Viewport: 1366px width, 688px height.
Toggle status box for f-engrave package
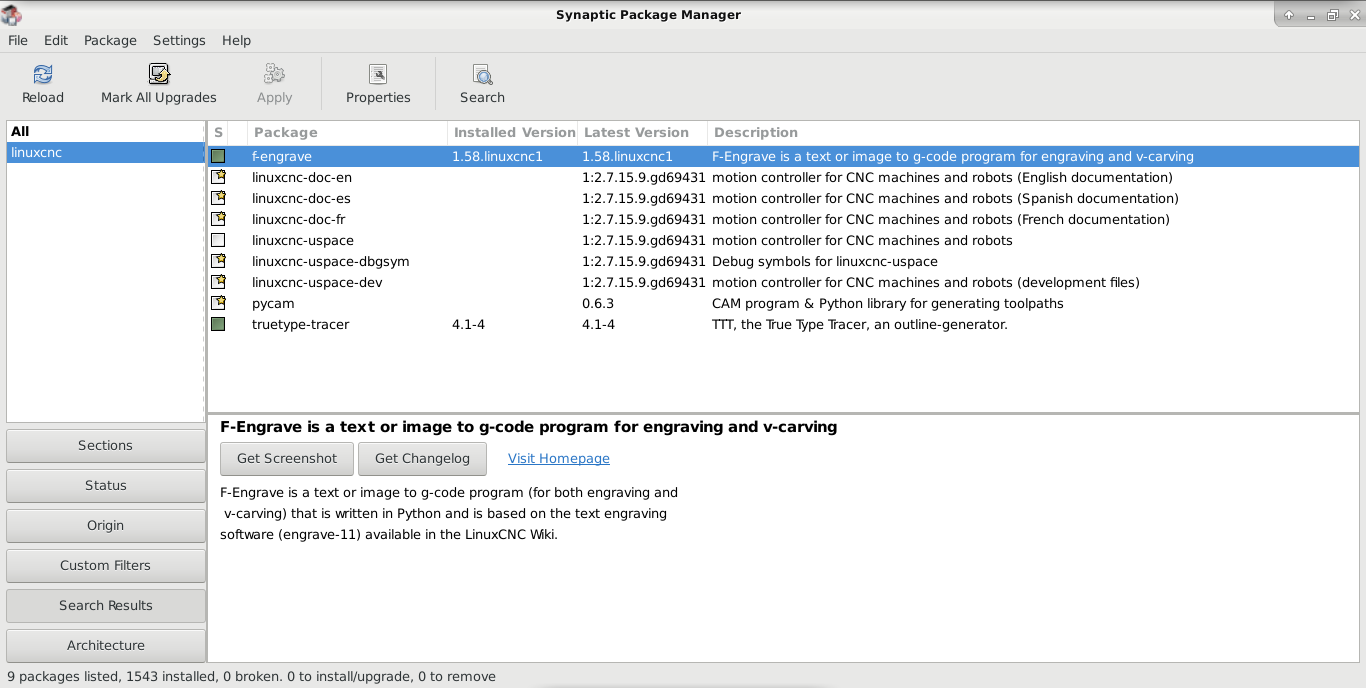tap(218, 157)
